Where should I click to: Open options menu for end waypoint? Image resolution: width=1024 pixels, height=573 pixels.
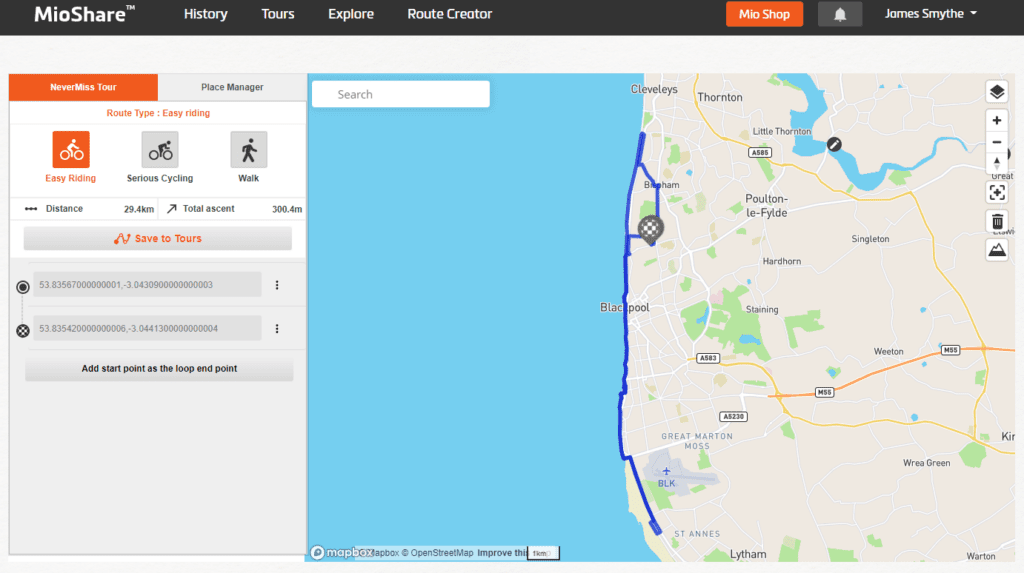(277, 328)
